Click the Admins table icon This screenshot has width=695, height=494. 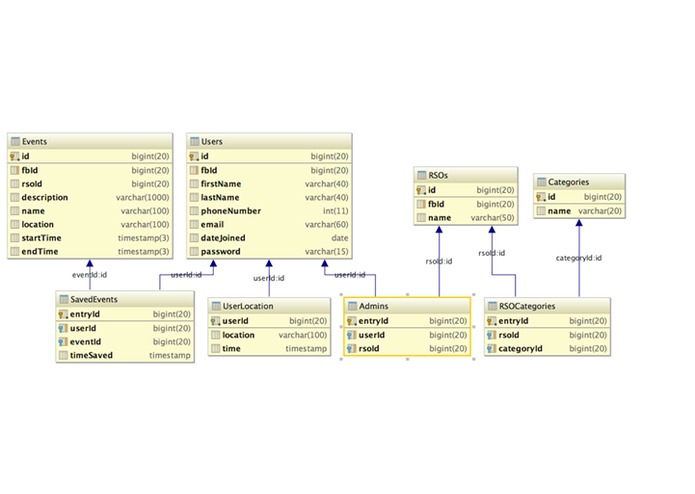click(x=352, y=306)
